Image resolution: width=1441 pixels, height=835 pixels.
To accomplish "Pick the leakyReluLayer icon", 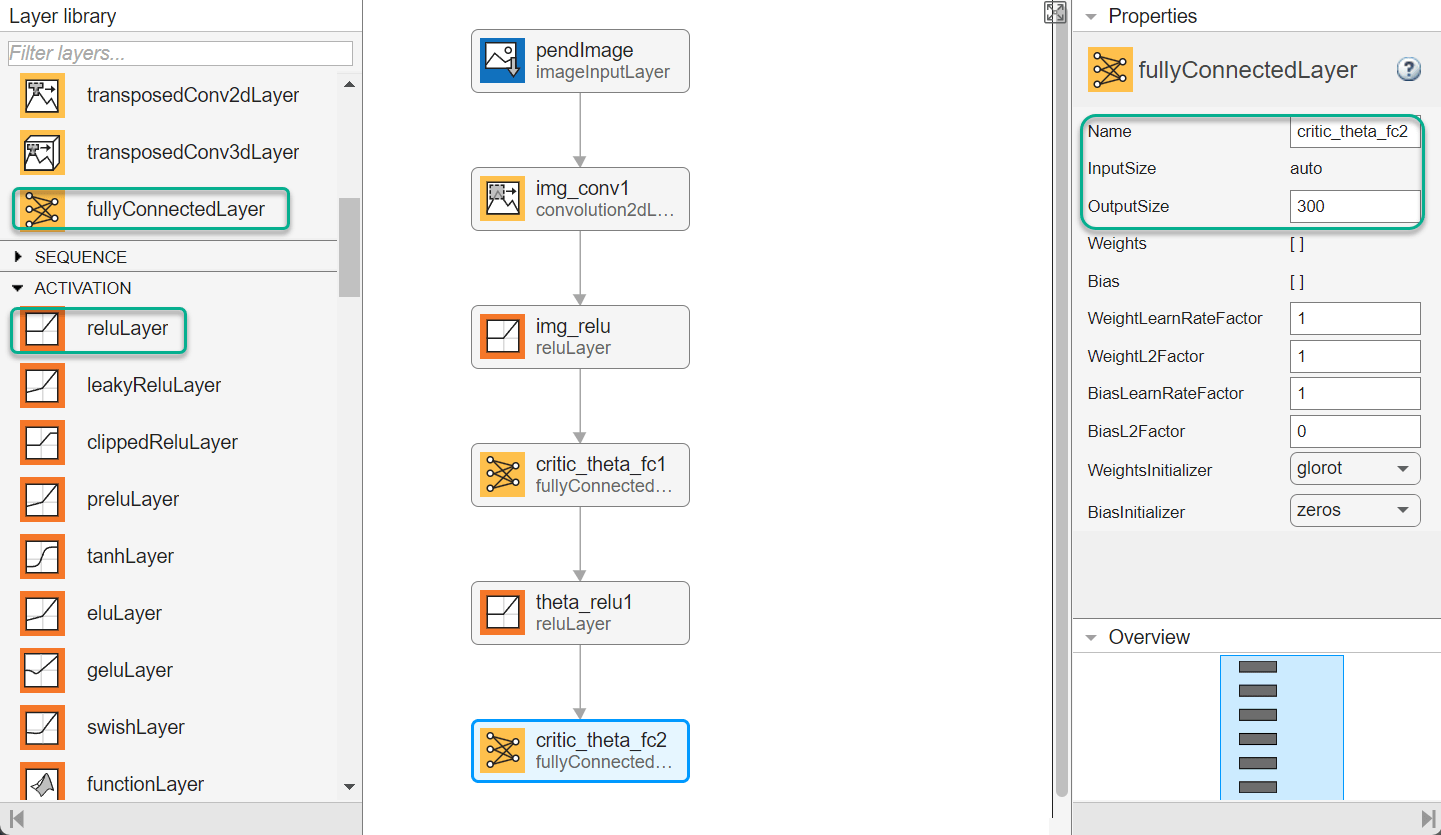I will point(42,386).
